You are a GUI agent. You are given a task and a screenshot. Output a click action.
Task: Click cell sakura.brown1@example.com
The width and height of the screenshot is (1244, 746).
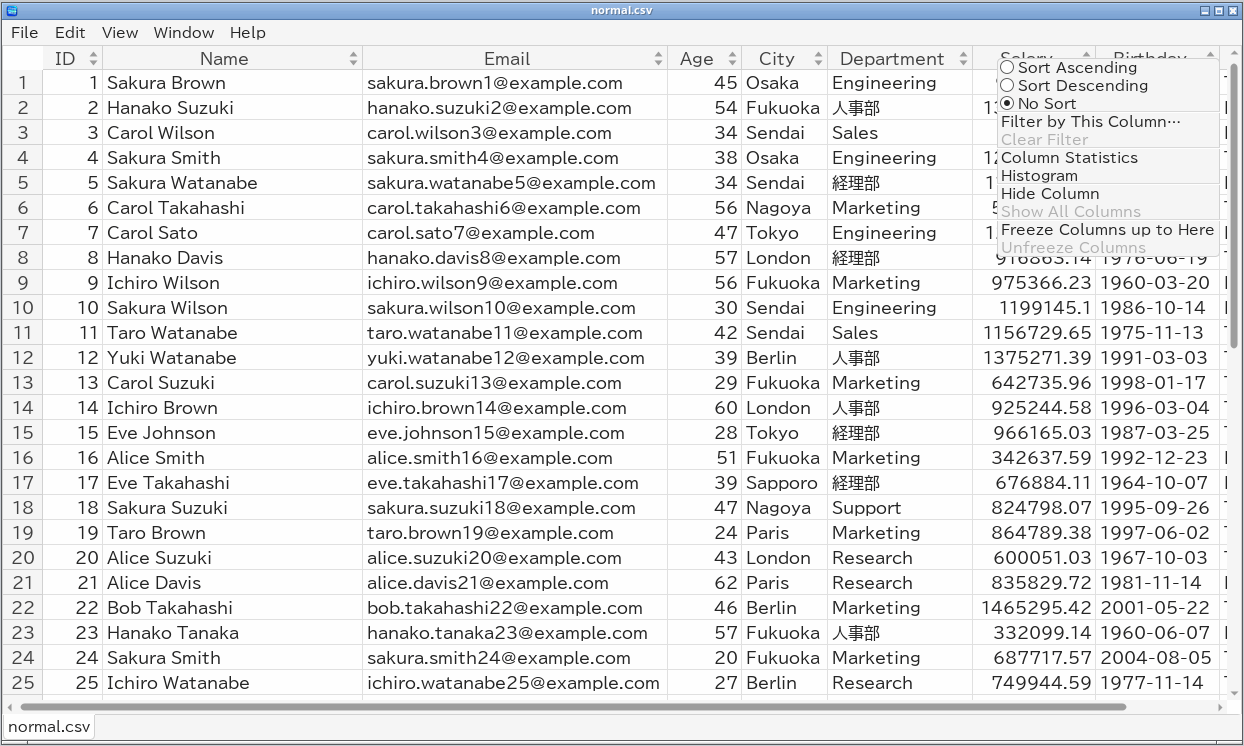515,83
